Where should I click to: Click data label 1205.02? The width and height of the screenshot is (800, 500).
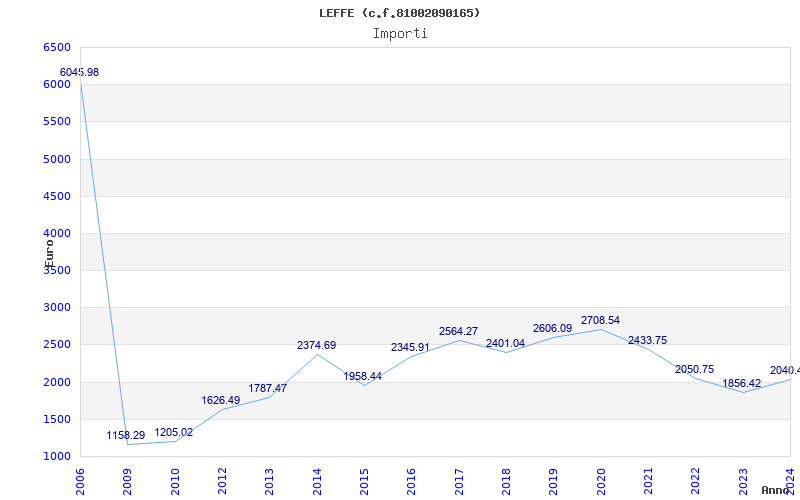point(173,433)
